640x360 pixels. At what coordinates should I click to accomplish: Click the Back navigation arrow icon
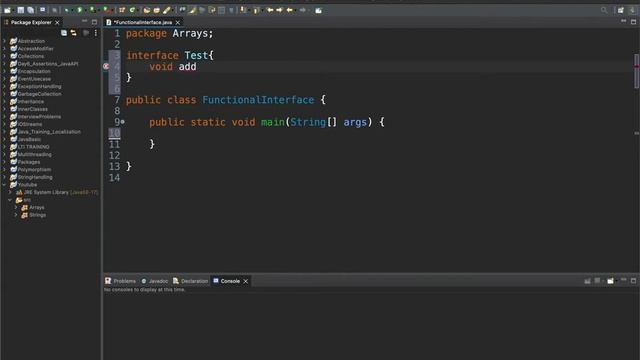pos(289,10)
